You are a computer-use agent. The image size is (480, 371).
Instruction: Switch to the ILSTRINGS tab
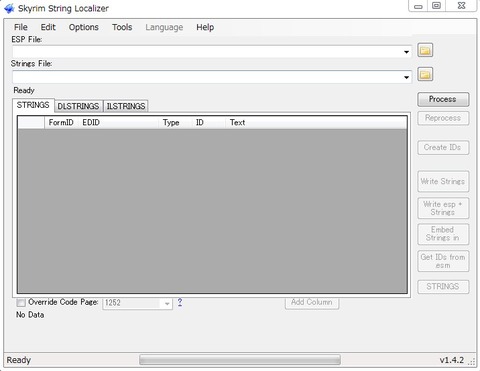[126, 106]
